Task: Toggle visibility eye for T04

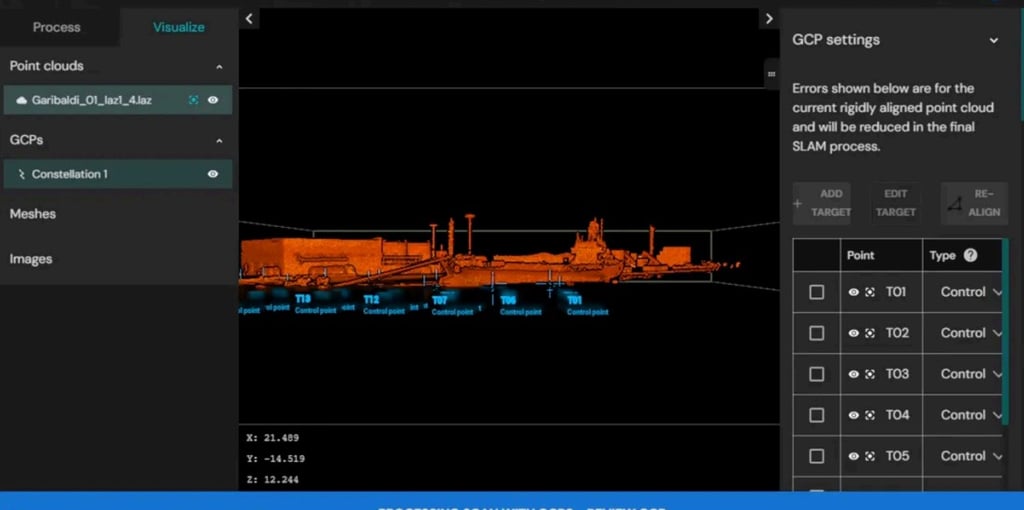Action: point(854,415)
